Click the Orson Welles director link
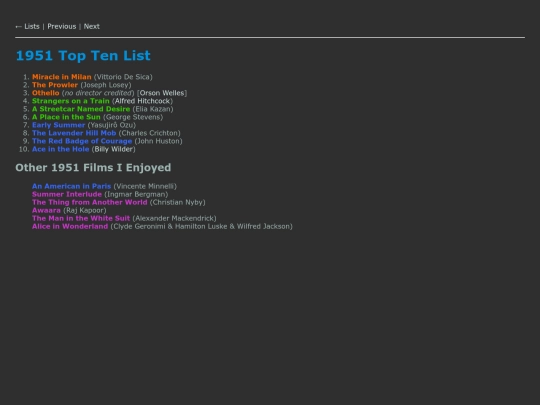The image size is (540, 405). (162, 93)
